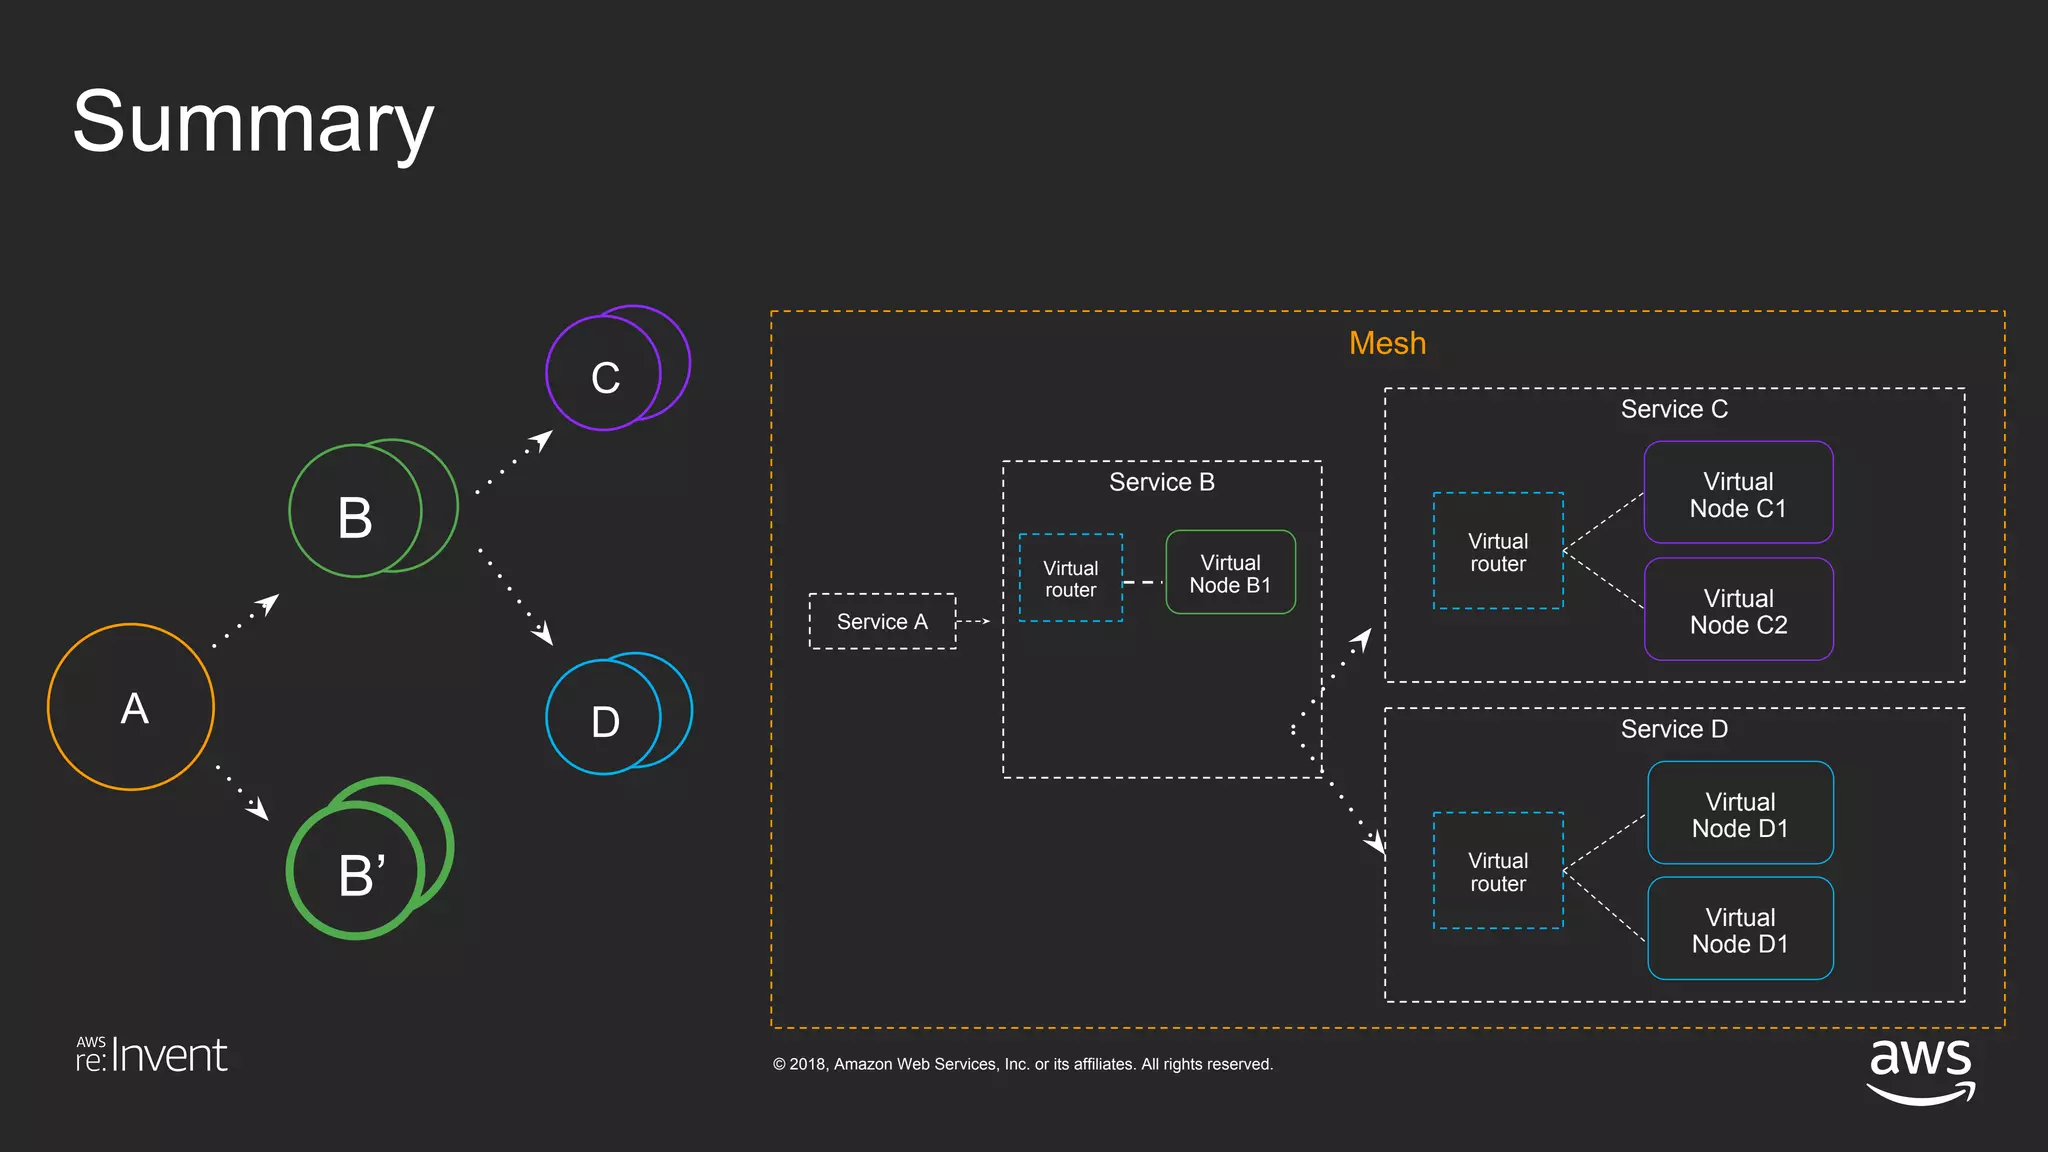The image size is (2048, 1152).
Task: Select Virtual router in Service C
Action: (1497, 551)
